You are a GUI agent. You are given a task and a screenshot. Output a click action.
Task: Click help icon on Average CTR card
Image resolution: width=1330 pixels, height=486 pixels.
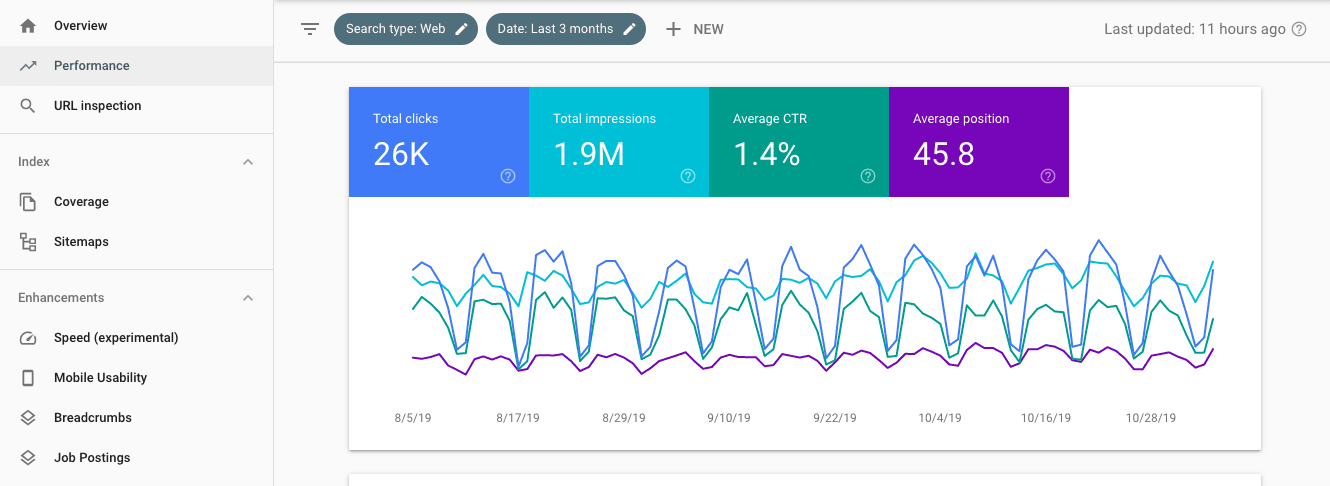(x=868, y=176)
